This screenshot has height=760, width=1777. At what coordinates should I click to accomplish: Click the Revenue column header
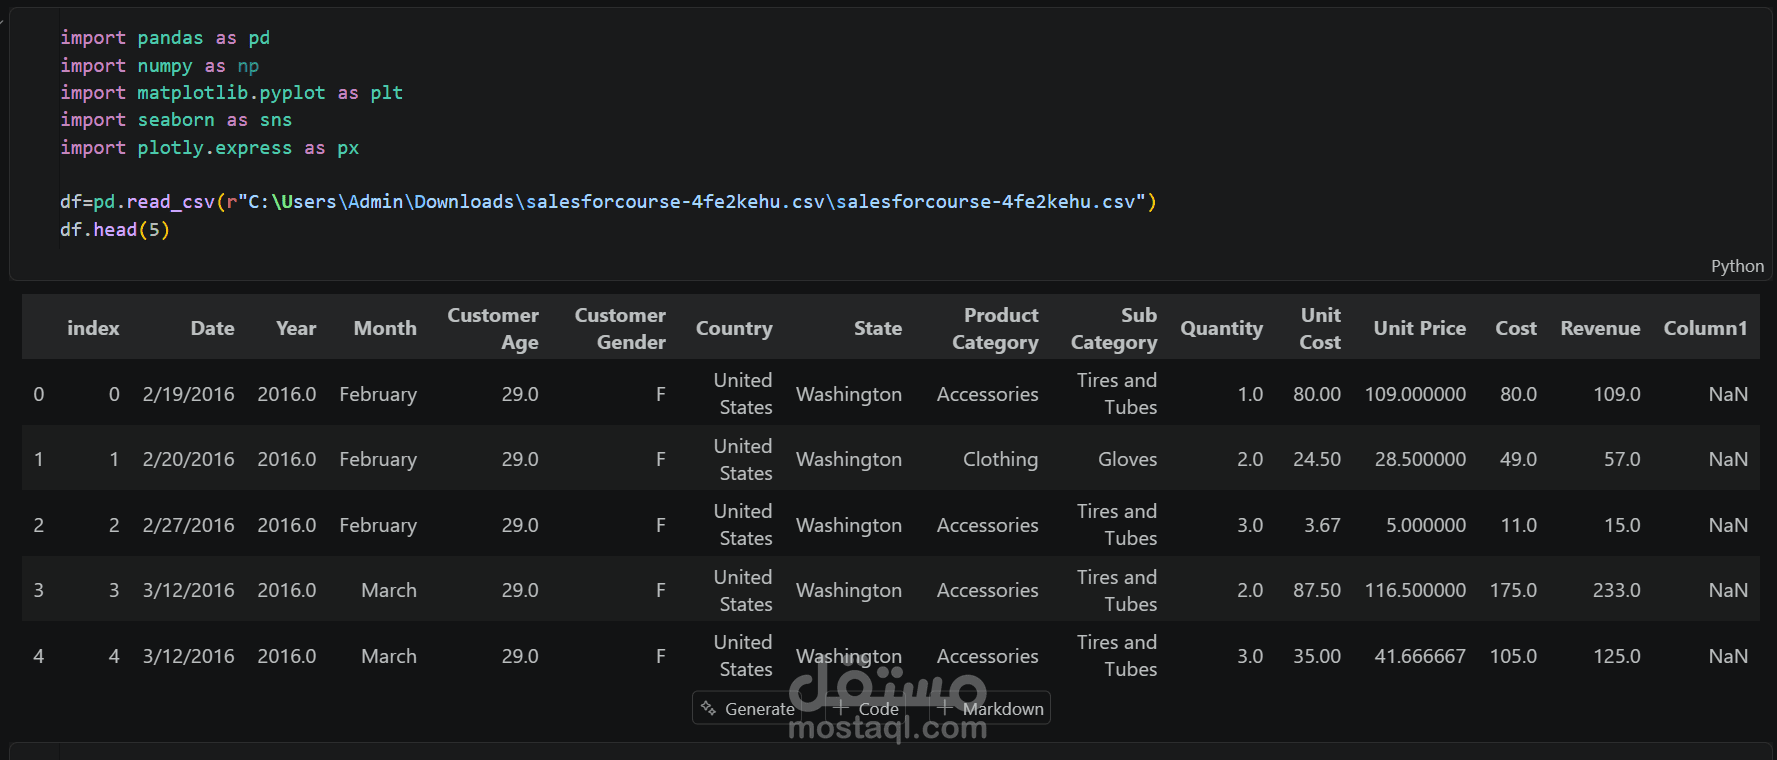click(1599, 328)
